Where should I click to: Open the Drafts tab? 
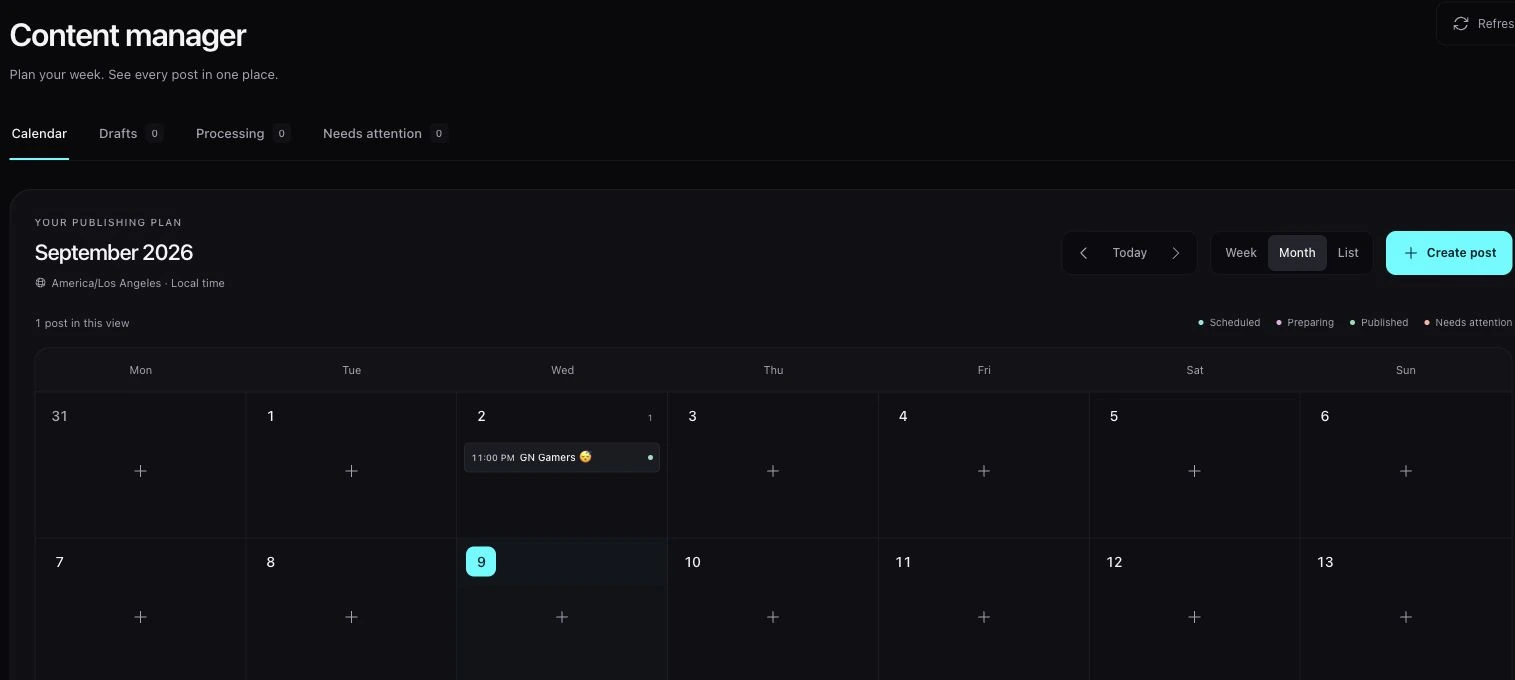[130, 133]
